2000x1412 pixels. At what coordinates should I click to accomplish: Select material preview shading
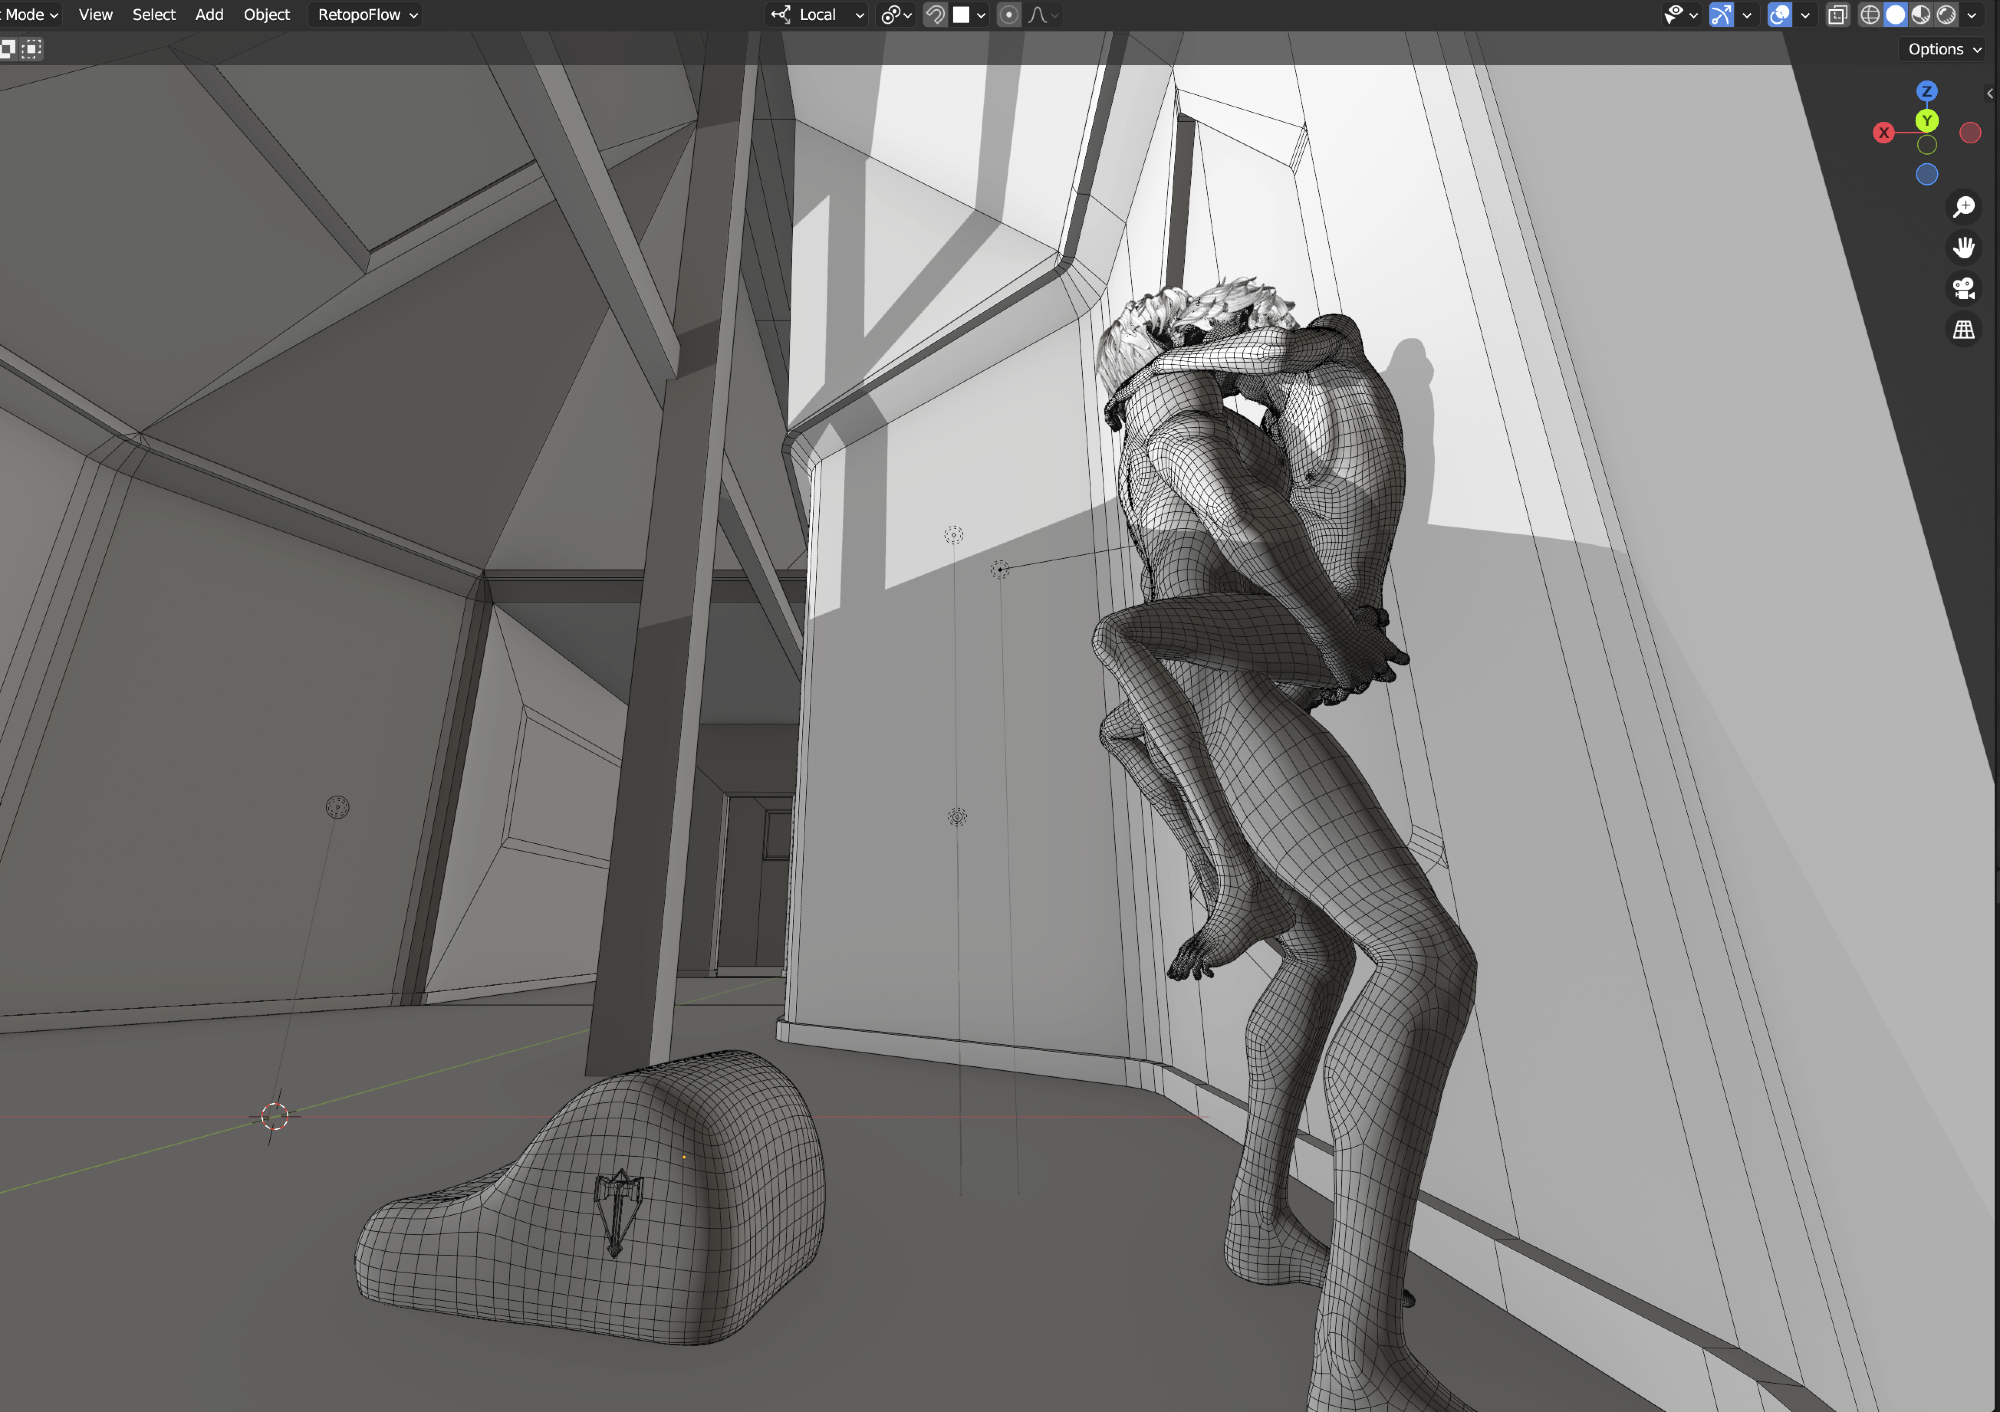[x=1921, y=15]
